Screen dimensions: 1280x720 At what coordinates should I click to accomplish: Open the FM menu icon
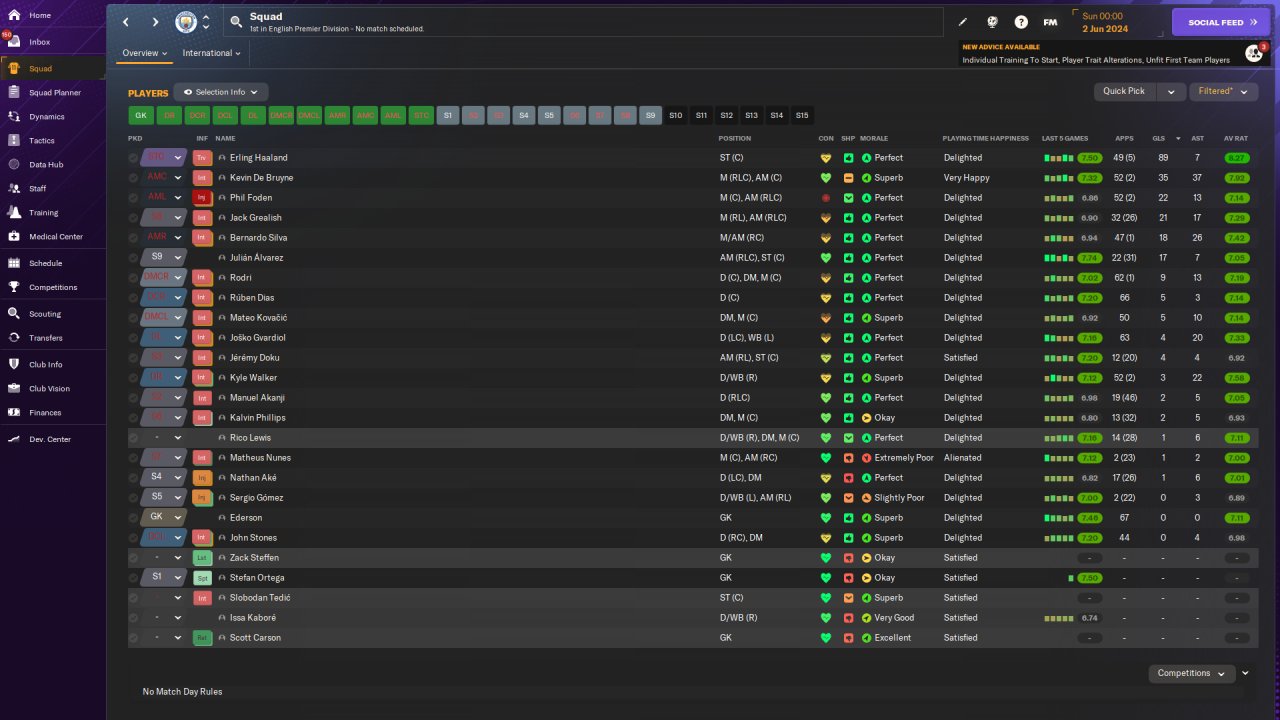click(x=1050, y=22)
